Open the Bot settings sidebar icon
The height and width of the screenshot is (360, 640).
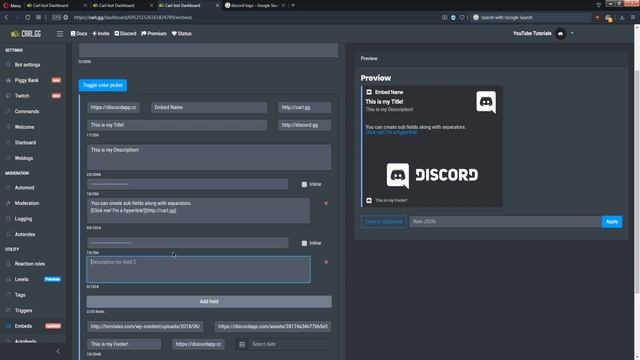point(8,65)
